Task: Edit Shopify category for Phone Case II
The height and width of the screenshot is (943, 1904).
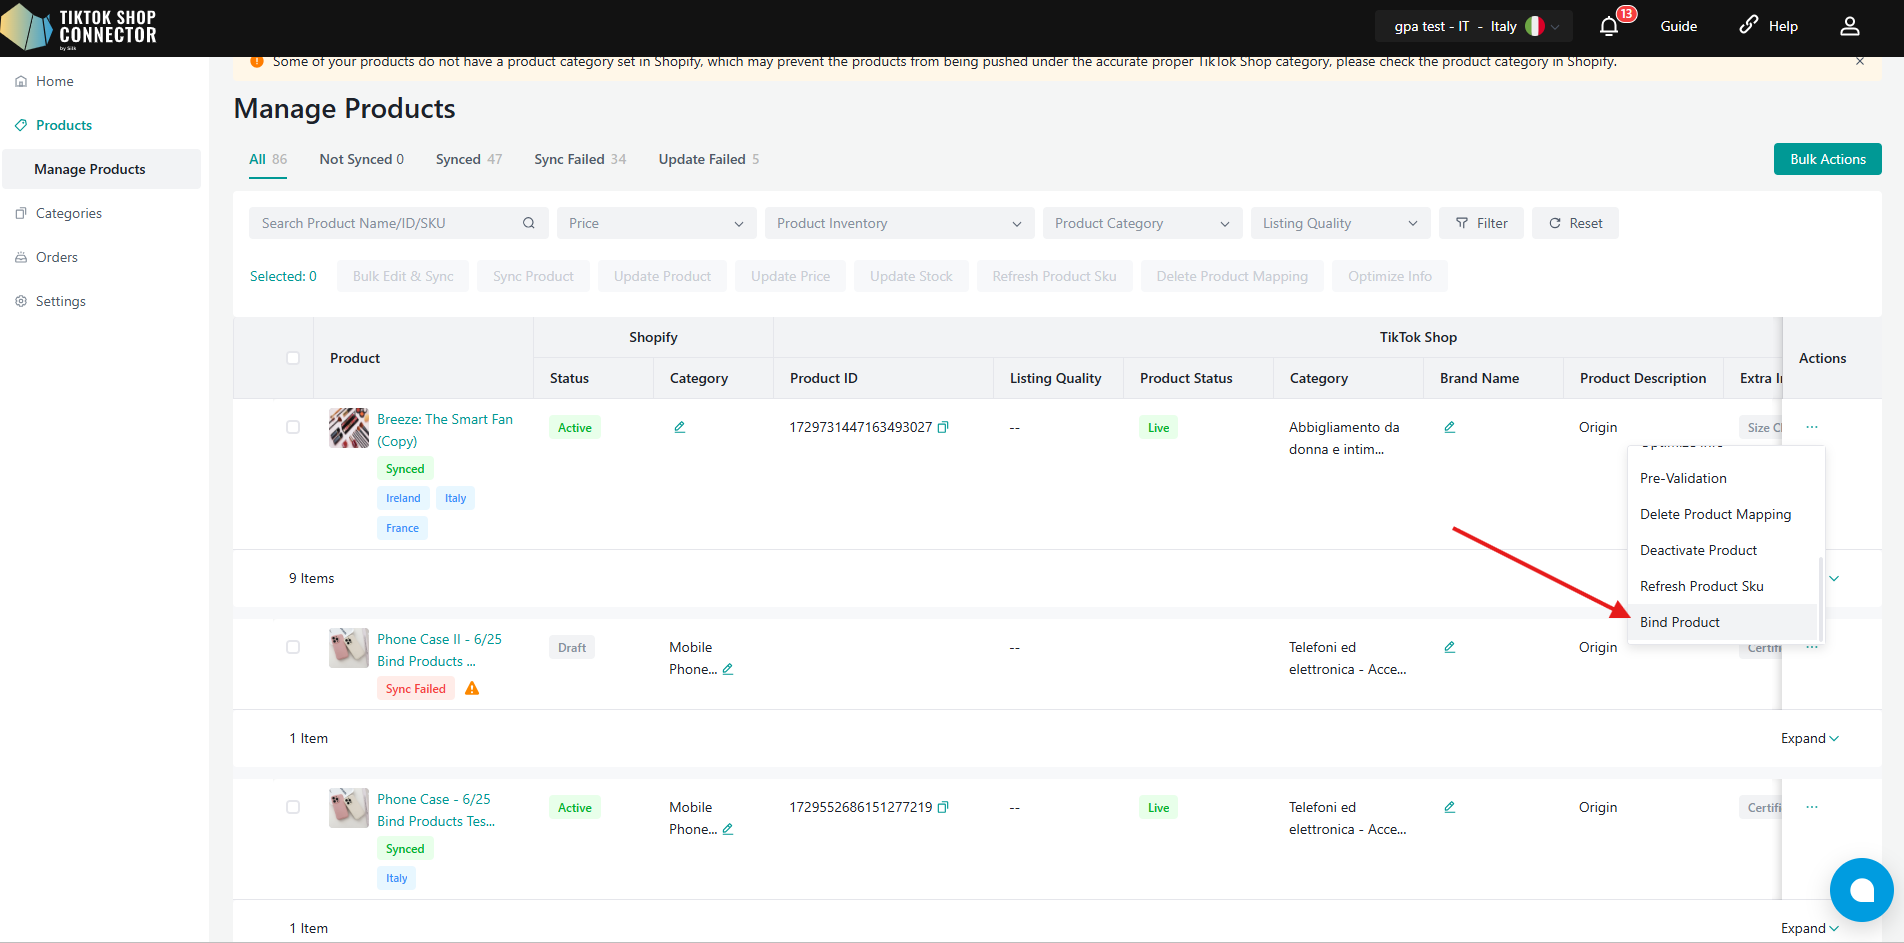Action: point(728,669)
